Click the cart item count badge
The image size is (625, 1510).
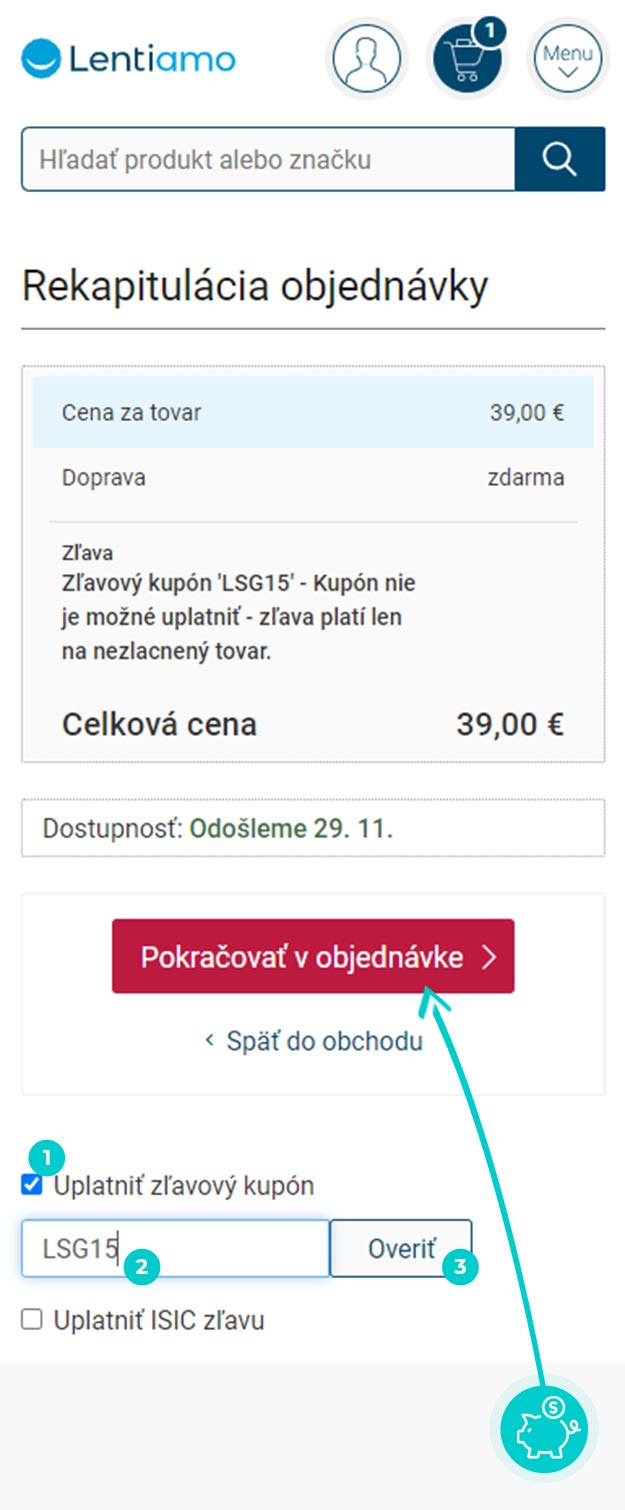(x=489, y=31)
